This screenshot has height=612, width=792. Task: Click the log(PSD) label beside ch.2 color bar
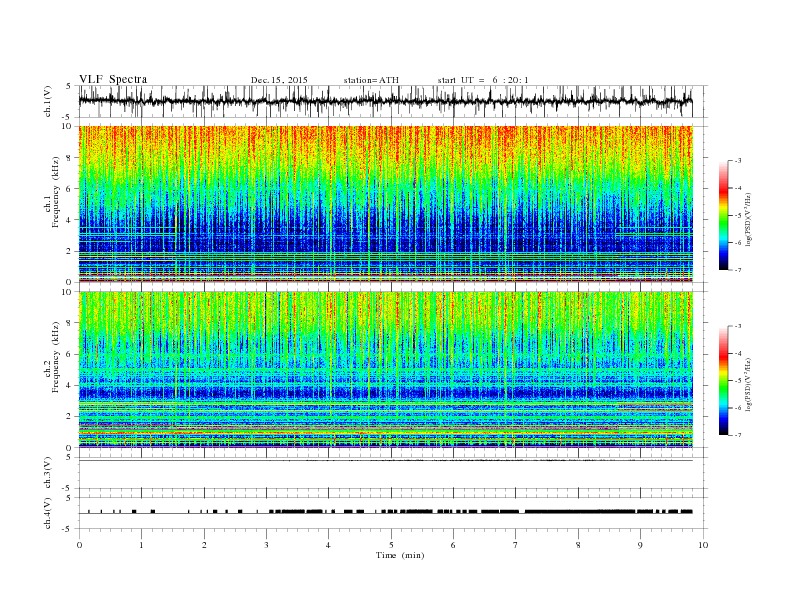(x=748, y=384)
